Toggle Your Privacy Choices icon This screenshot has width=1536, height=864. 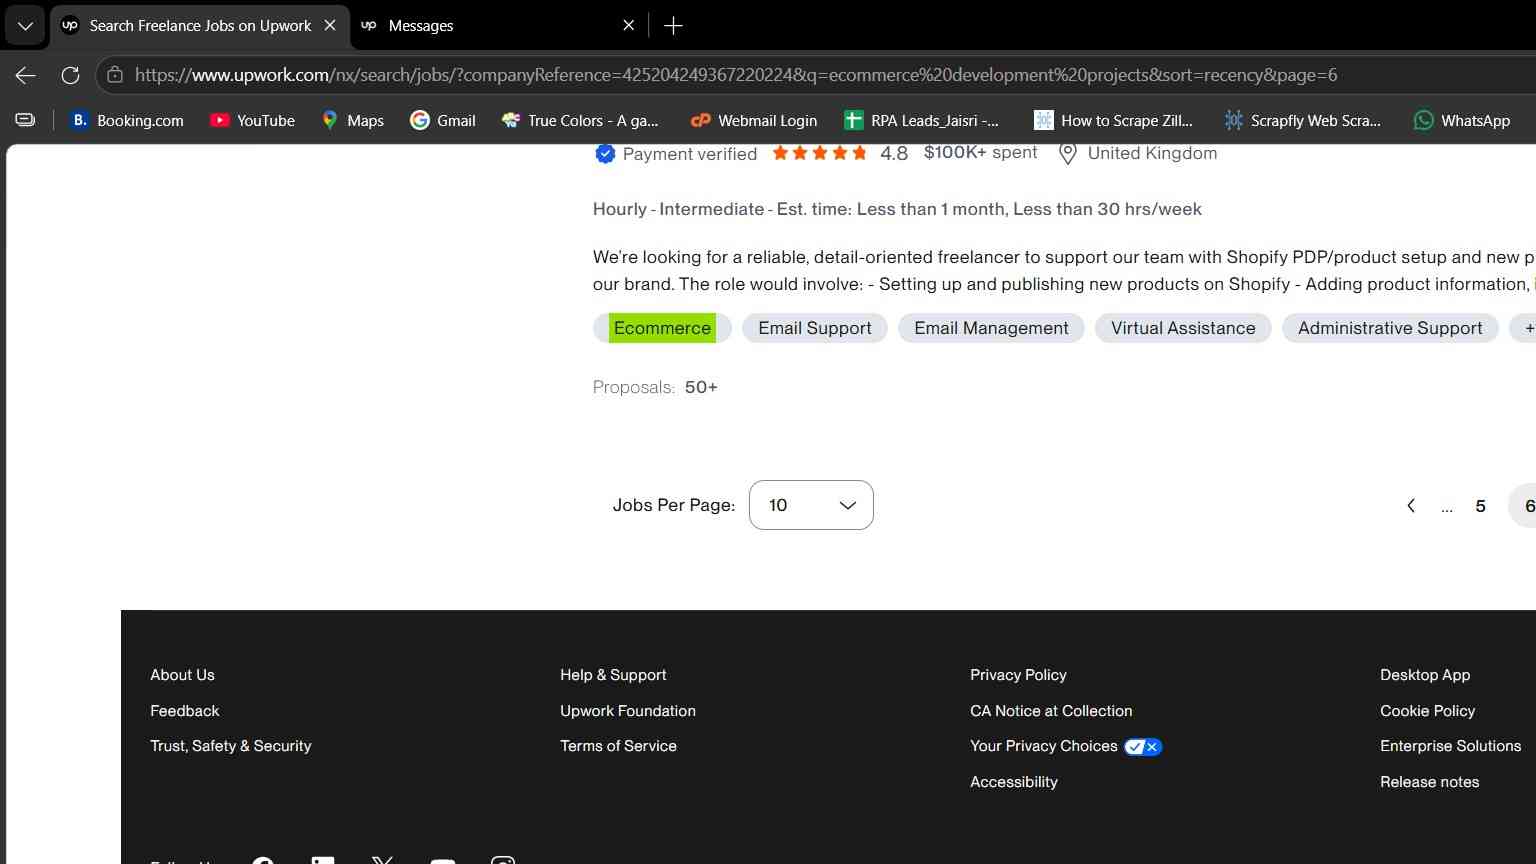pos(1142,747)
